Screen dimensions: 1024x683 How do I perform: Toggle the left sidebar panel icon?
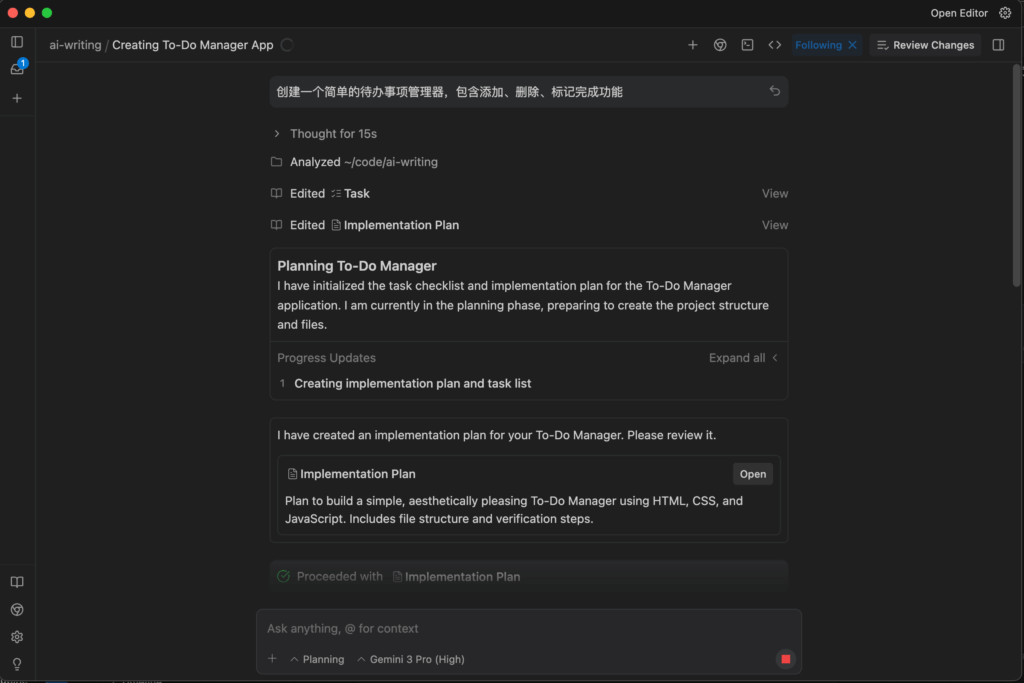17,42
